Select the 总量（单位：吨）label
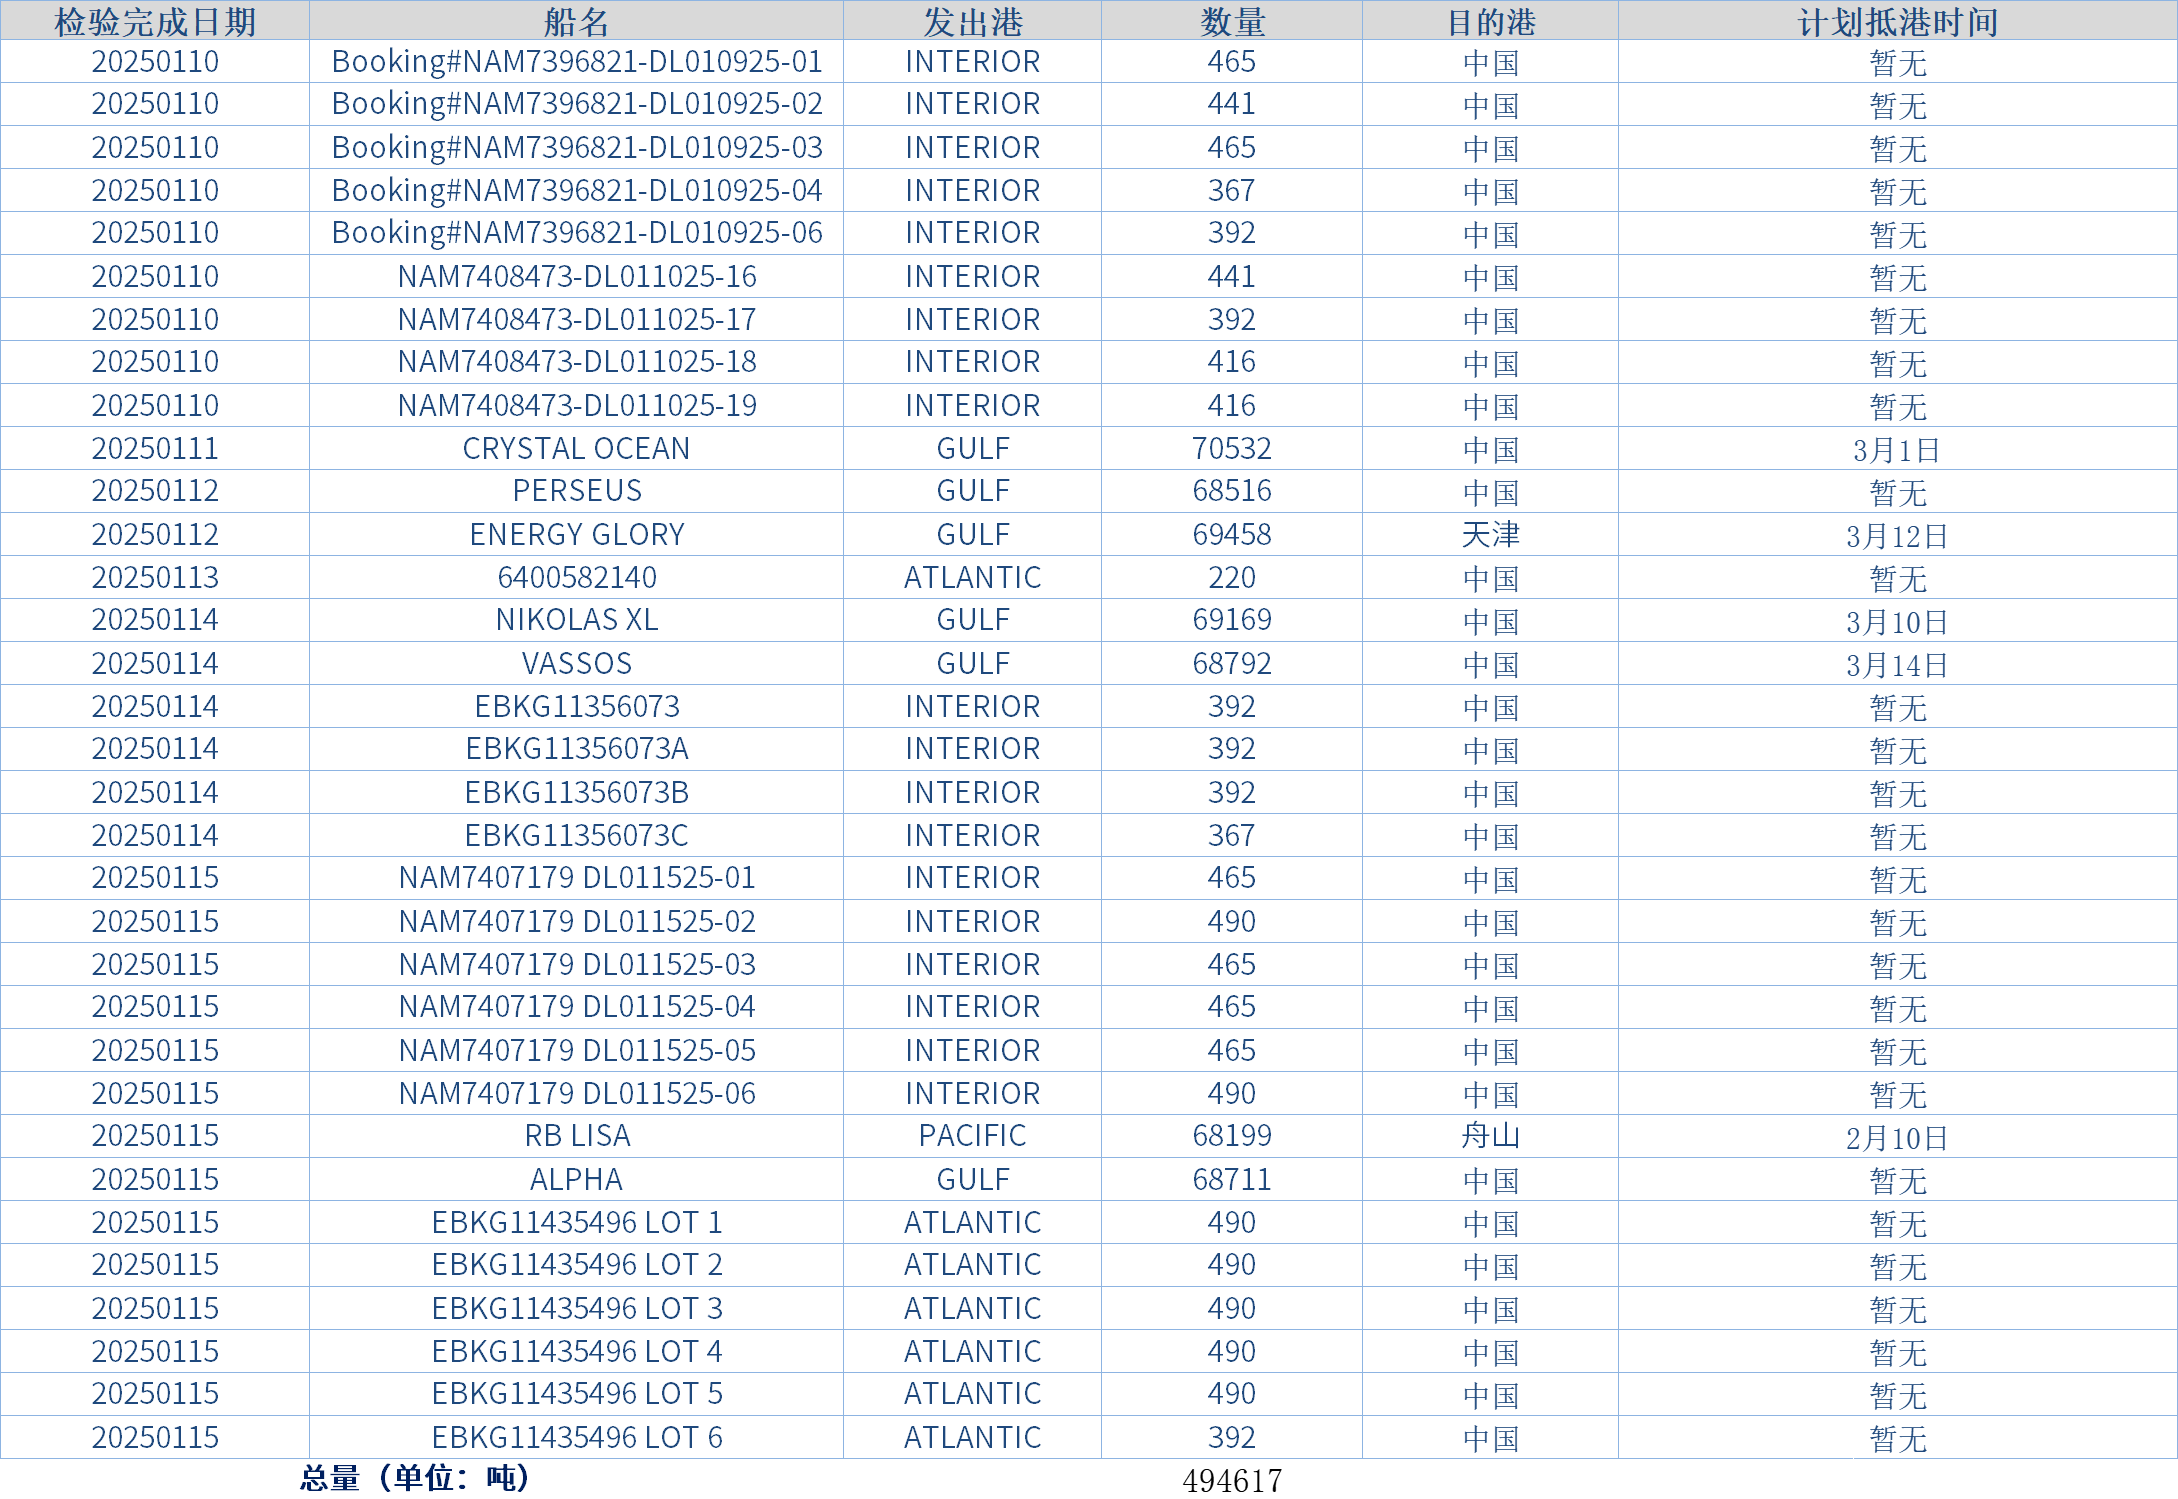 tap(414, 1478)
